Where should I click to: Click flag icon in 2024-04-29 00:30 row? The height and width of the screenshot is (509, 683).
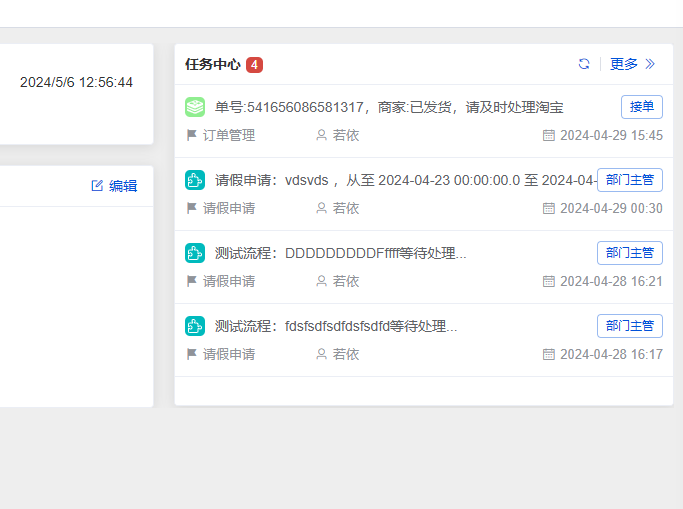pyautogui.click(x=191, y=208)
